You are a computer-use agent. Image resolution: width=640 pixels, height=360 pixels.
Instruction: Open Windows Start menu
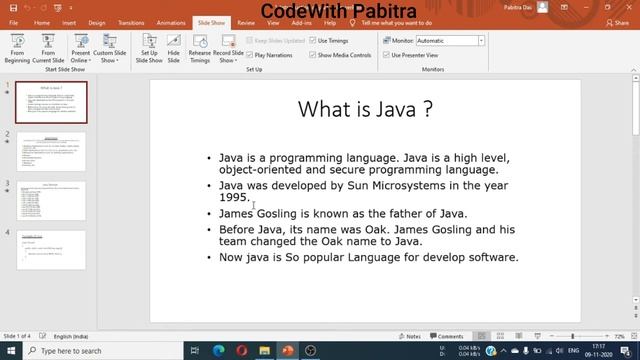(11, 351)
